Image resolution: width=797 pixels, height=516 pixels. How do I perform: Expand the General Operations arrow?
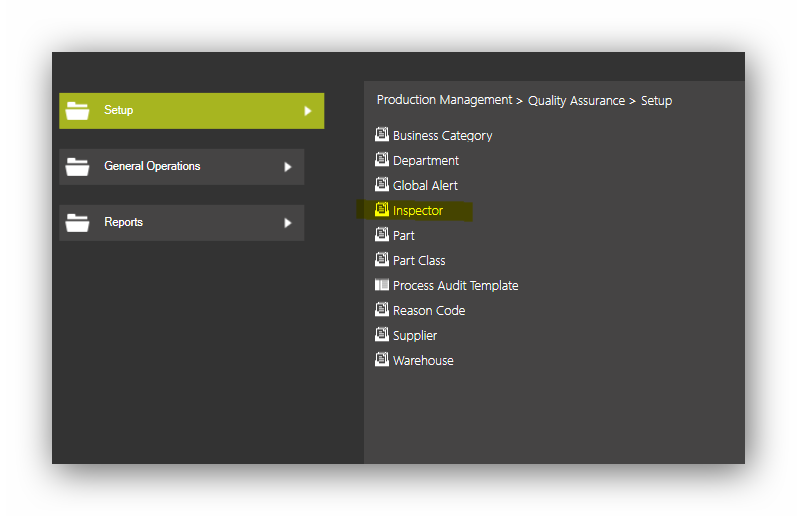tap(288, 167)
